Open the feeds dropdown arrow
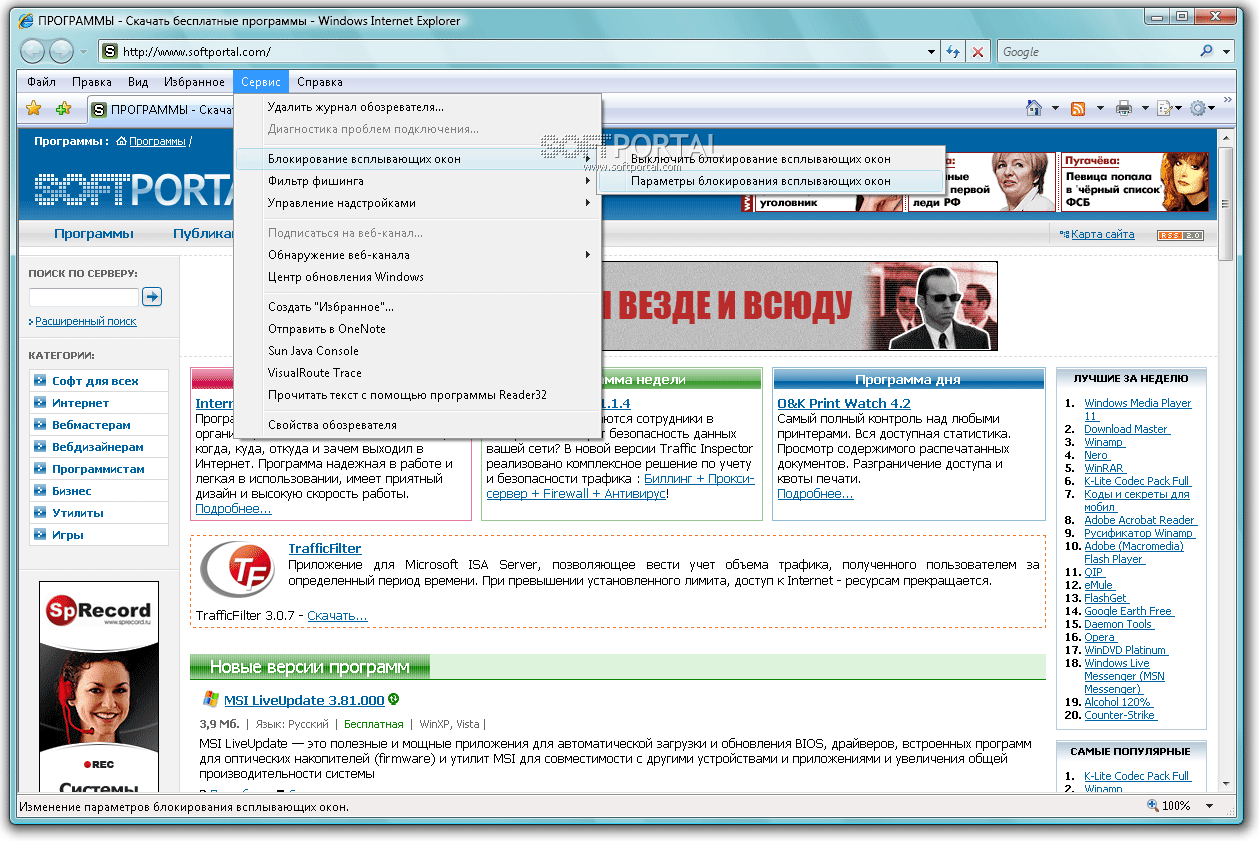Viewport: 1259px width, 841px height. 1101,108
